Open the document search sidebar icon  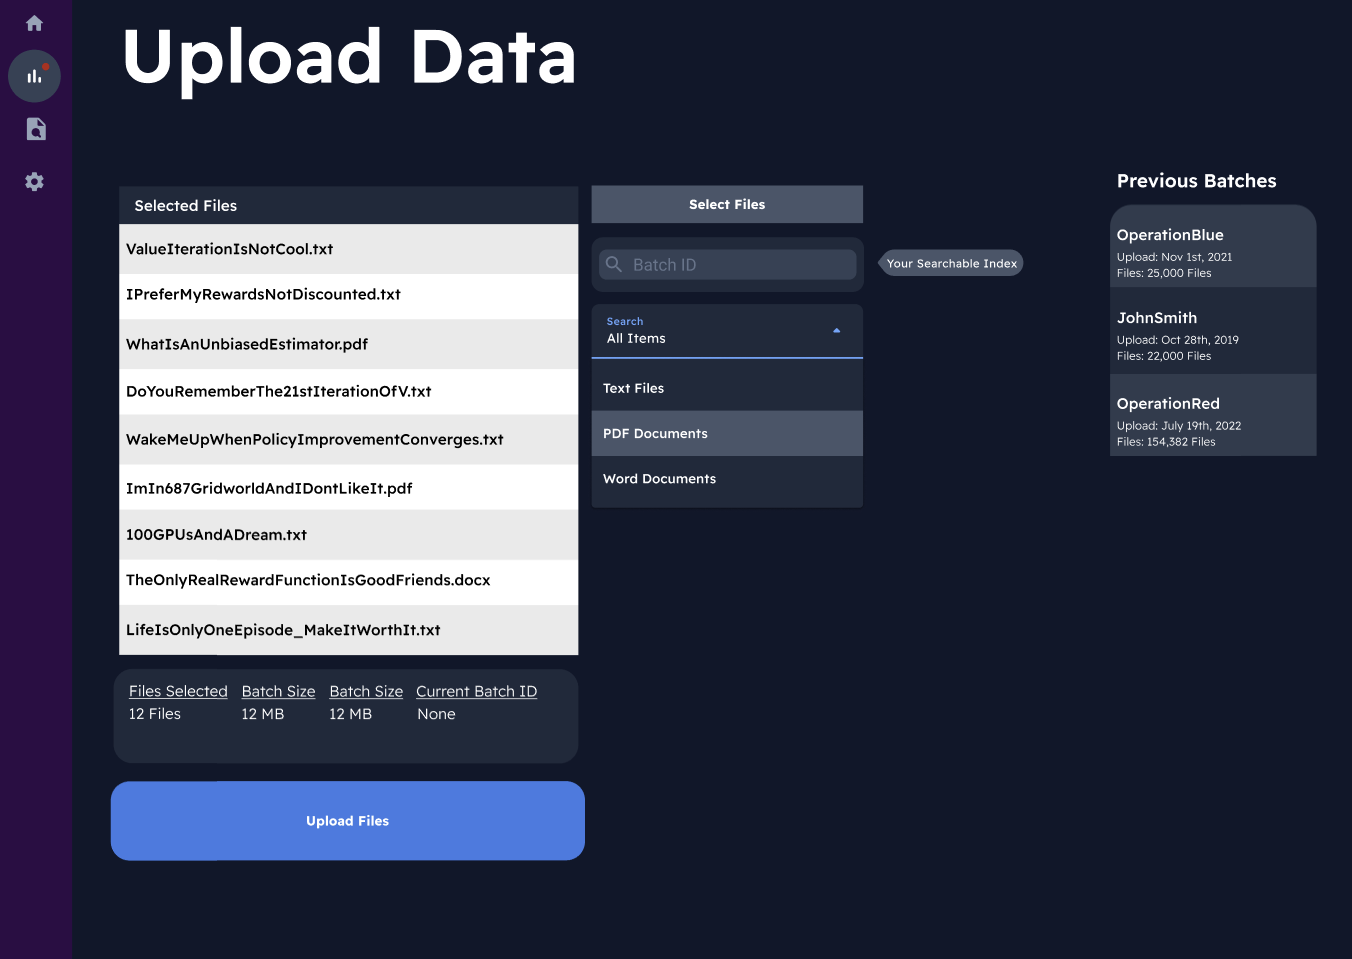[x=35, y=129]
